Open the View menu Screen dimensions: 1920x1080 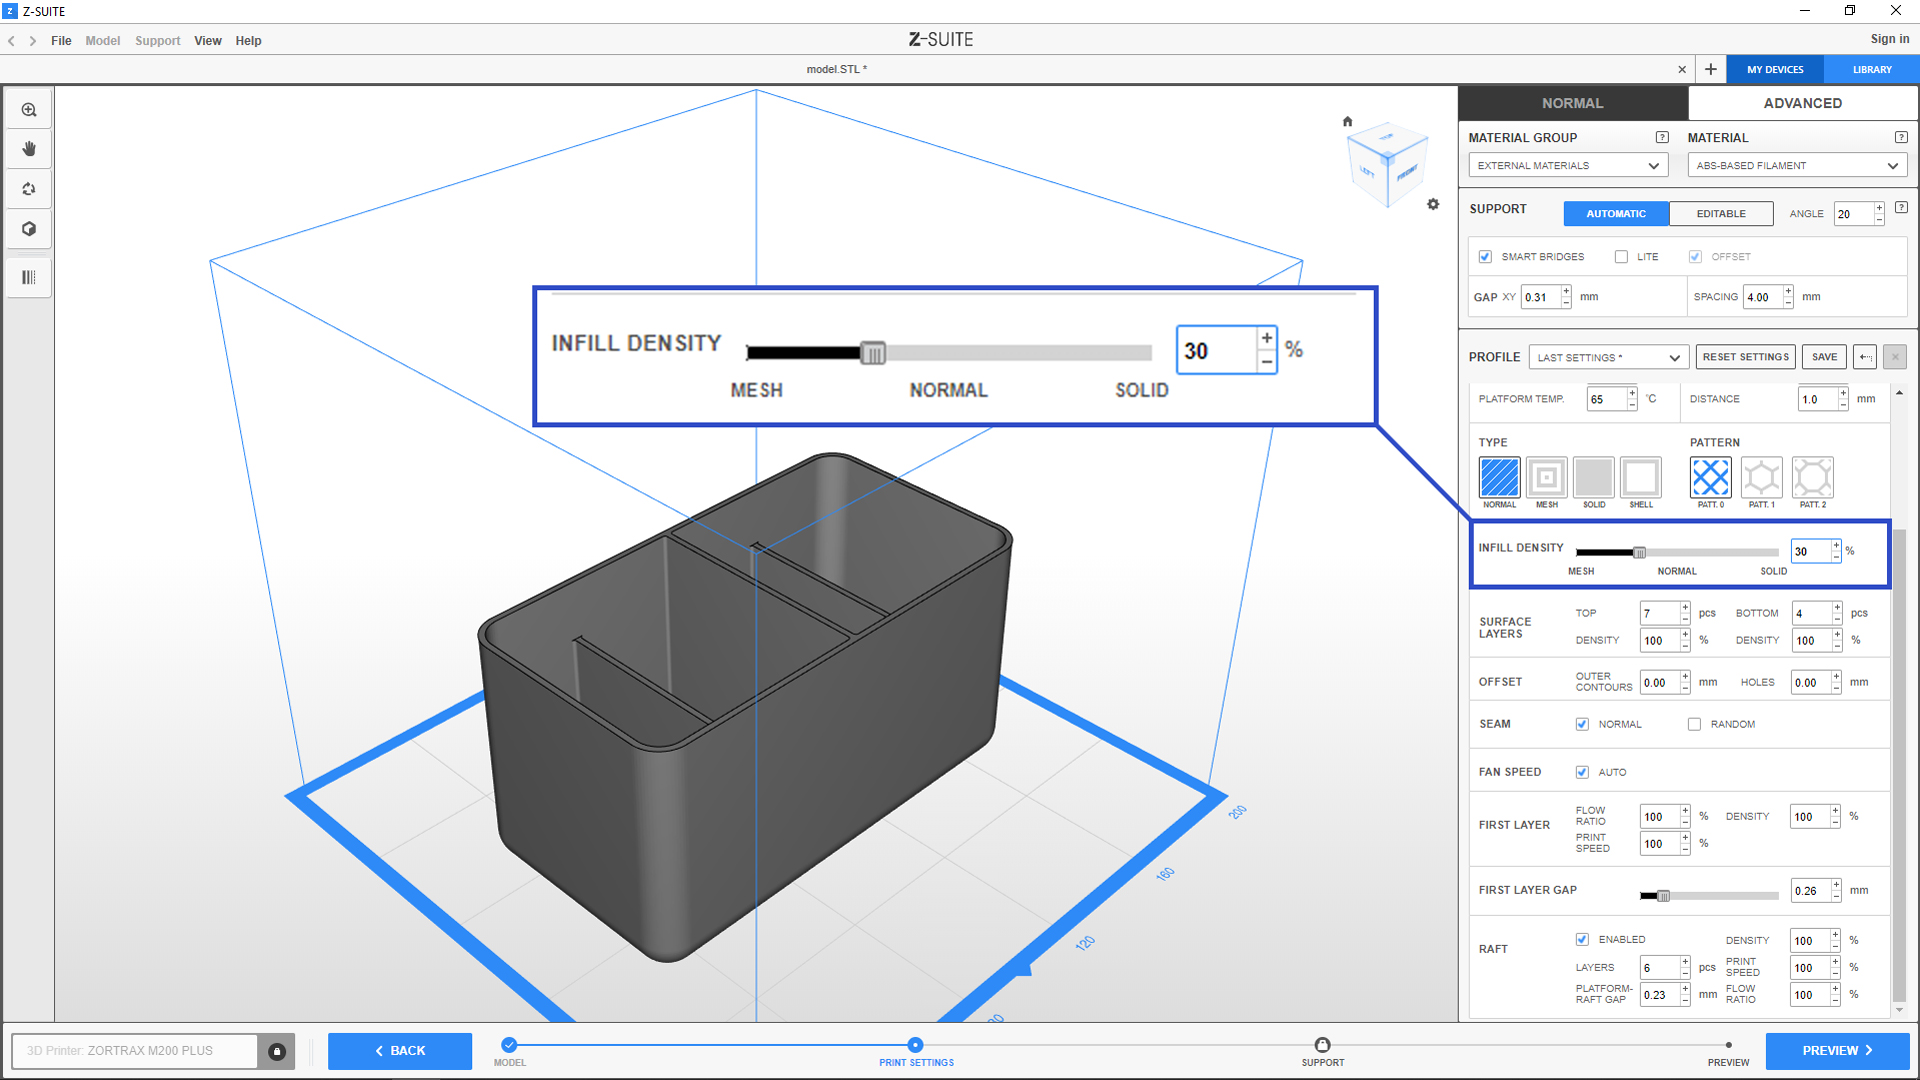(x=207, y=41)
